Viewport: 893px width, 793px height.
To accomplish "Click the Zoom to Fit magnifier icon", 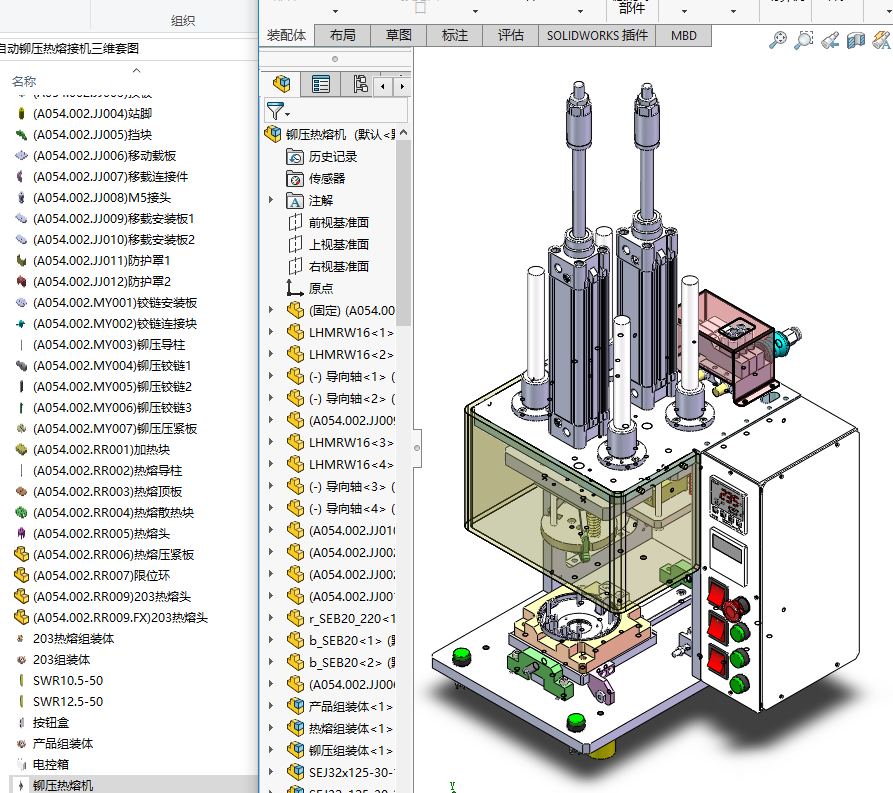I will click(777, 40).
